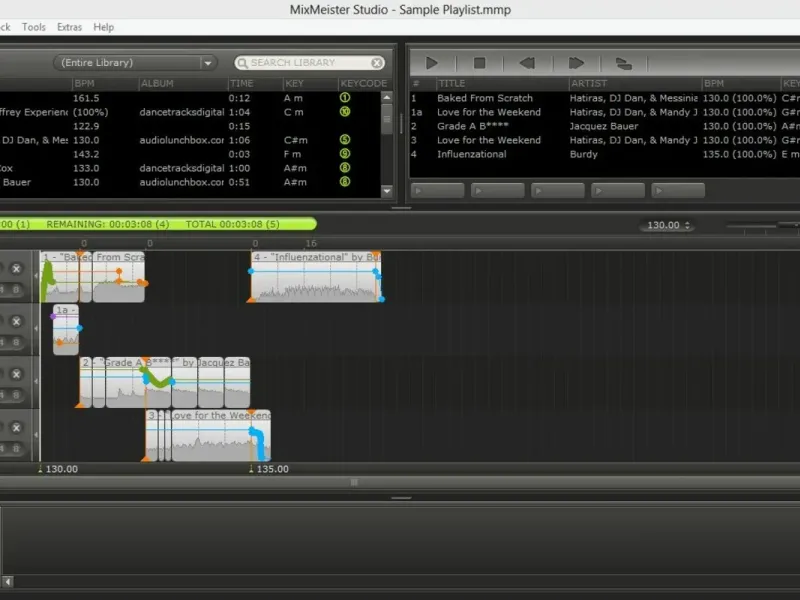Click the 135.0 (100.0%) BPM cell in playlist
The height and width of the screenshot is (600, 800).
point(739,154)
